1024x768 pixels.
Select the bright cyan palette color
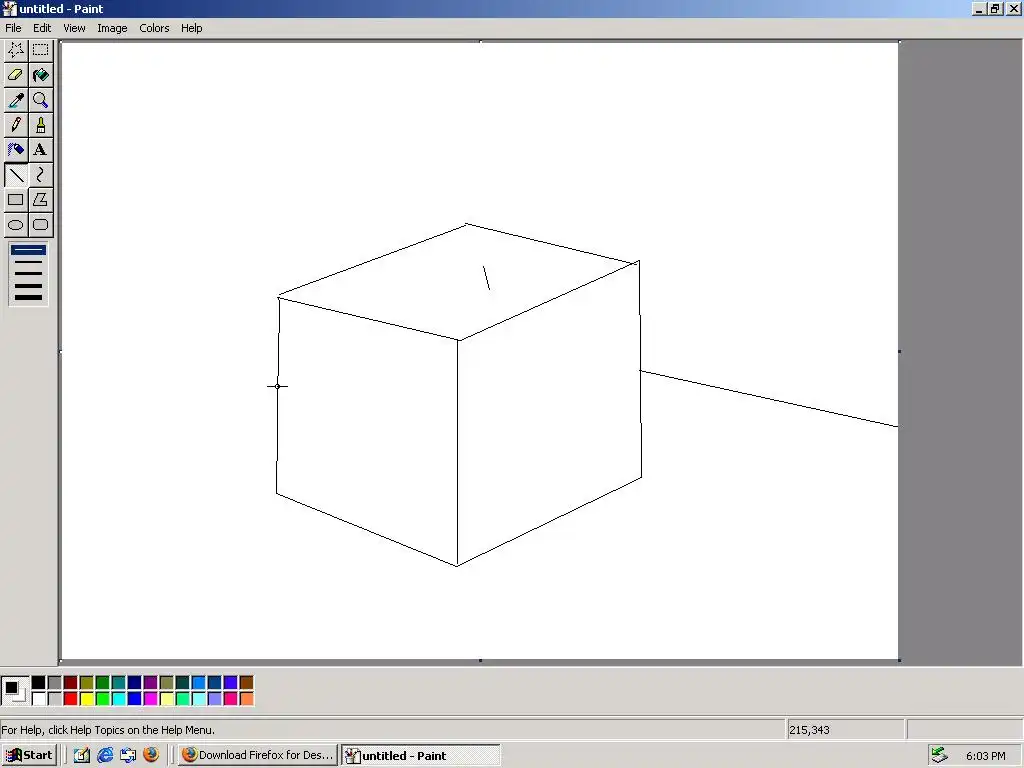[118, 699]
